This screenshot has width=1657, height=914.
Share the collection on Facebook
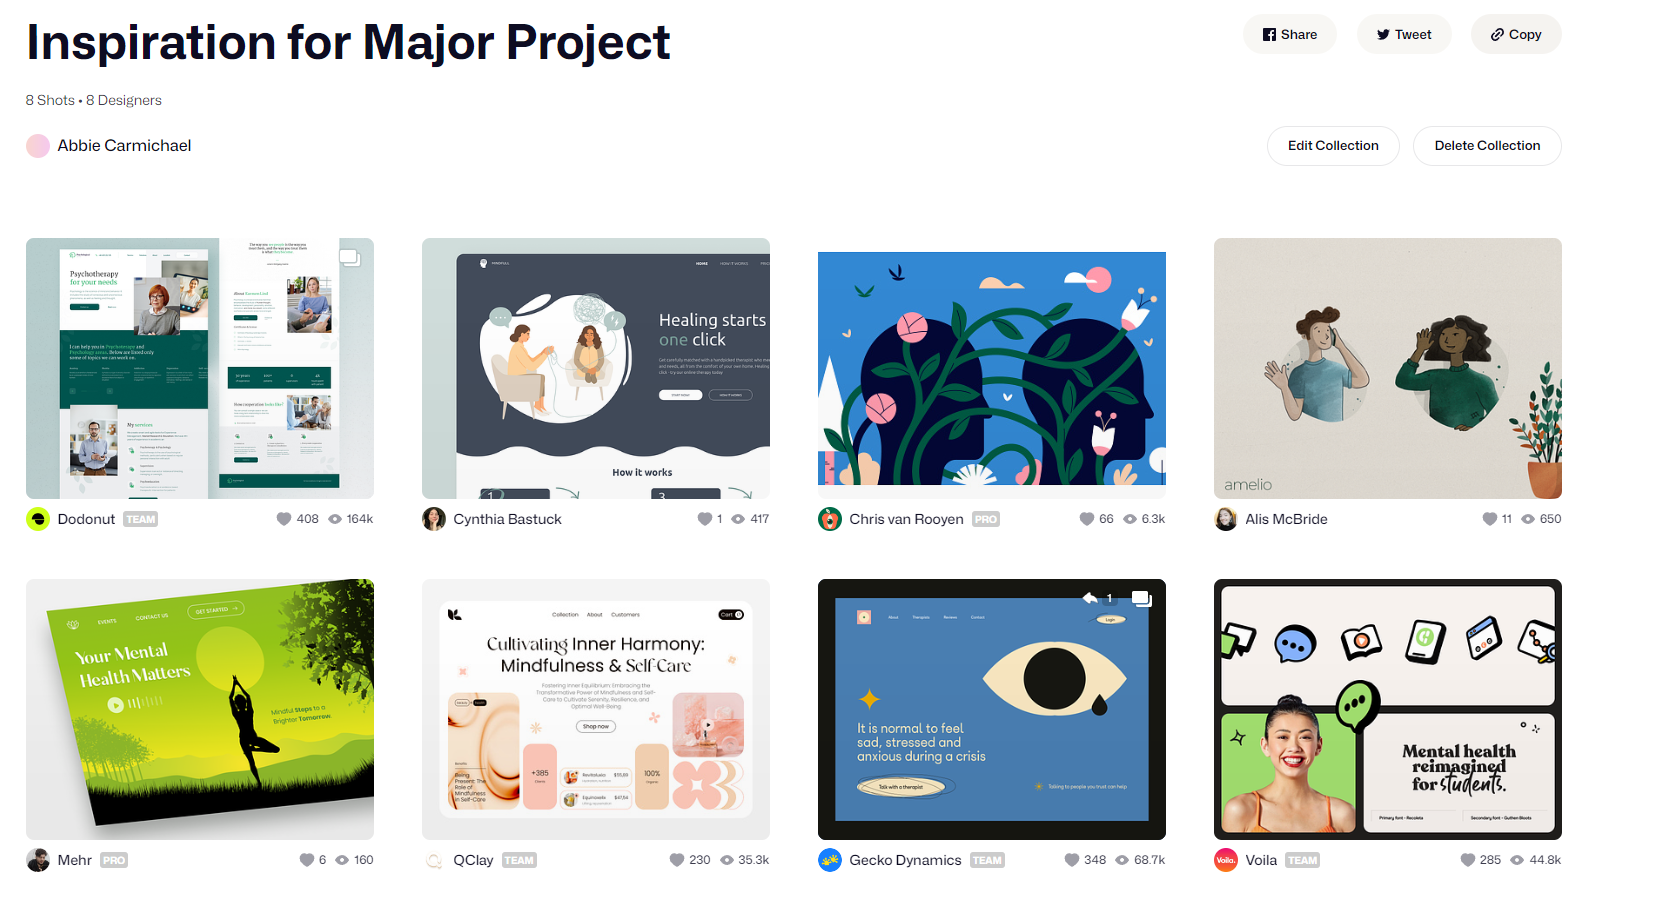click(1290, 34)
